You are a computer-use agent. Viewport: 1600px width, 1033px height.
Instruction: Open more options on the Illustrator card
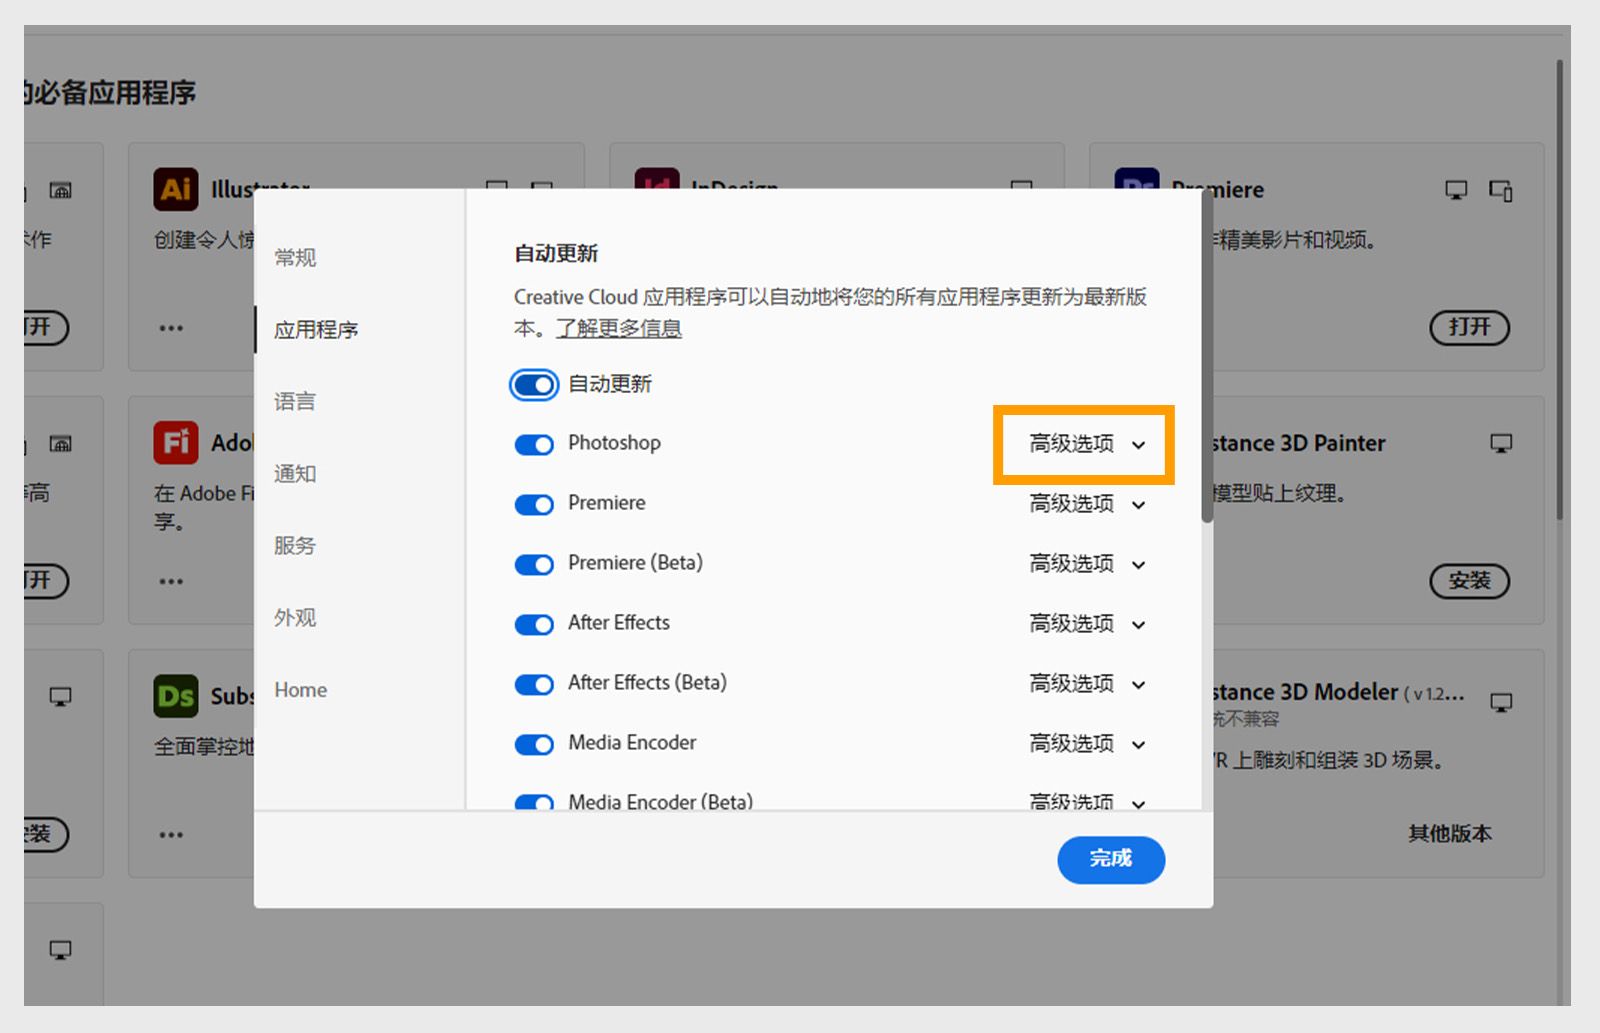click(171, 328)
